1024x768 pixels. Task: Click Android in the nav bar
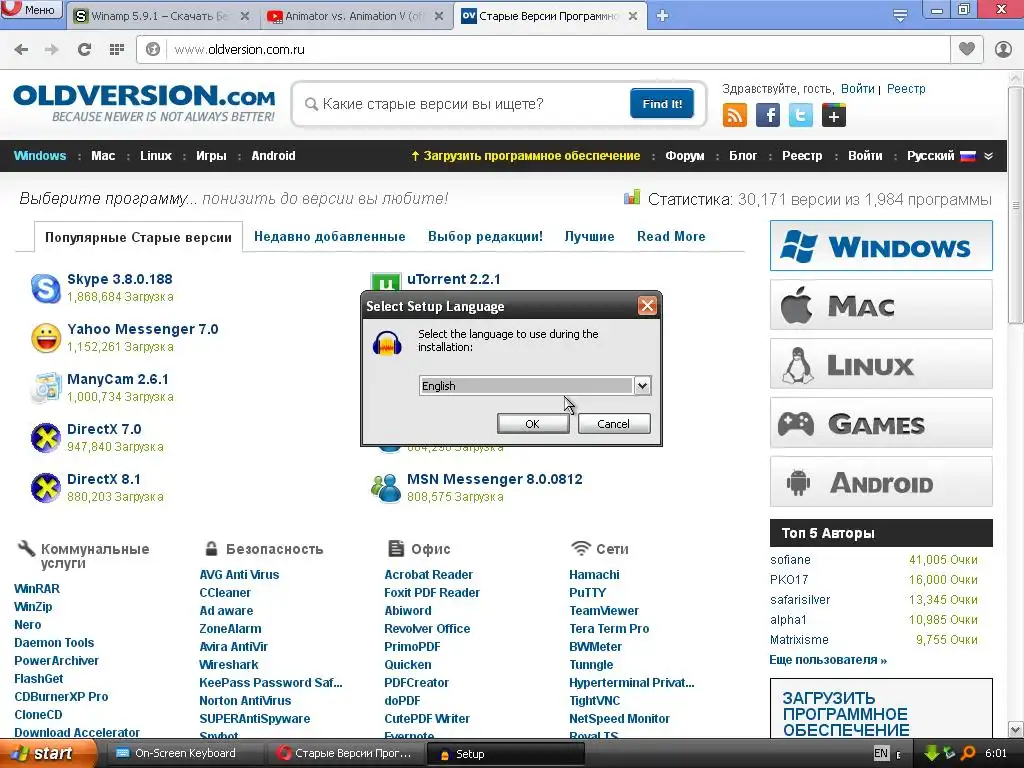274,156
